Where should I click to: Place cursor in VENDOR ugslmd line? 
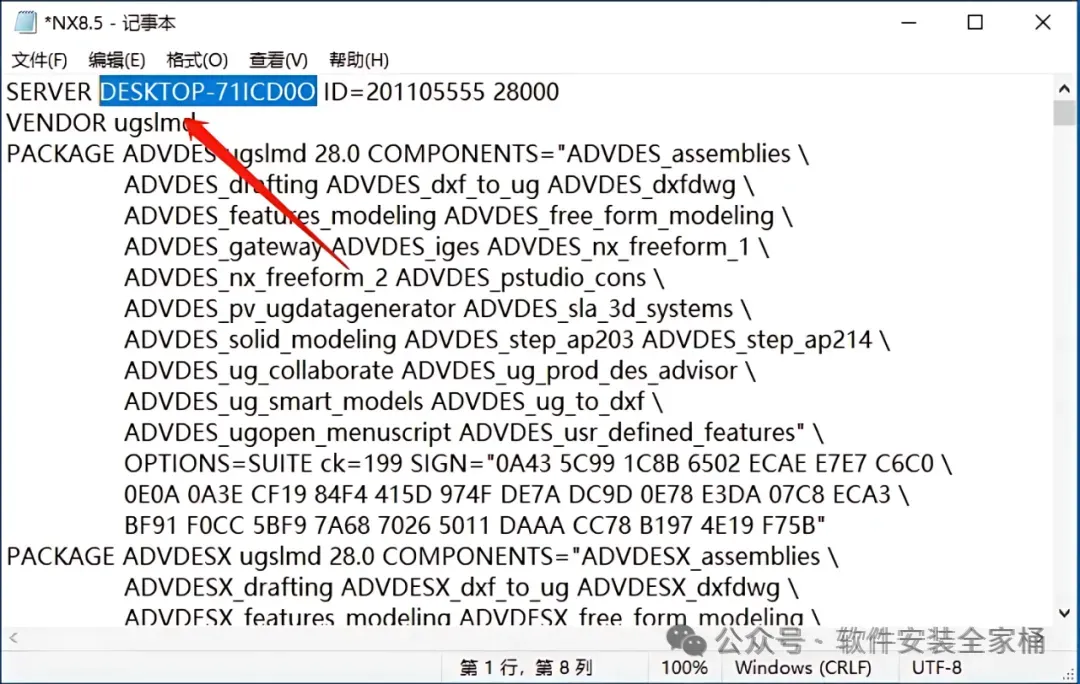[101, 123]
